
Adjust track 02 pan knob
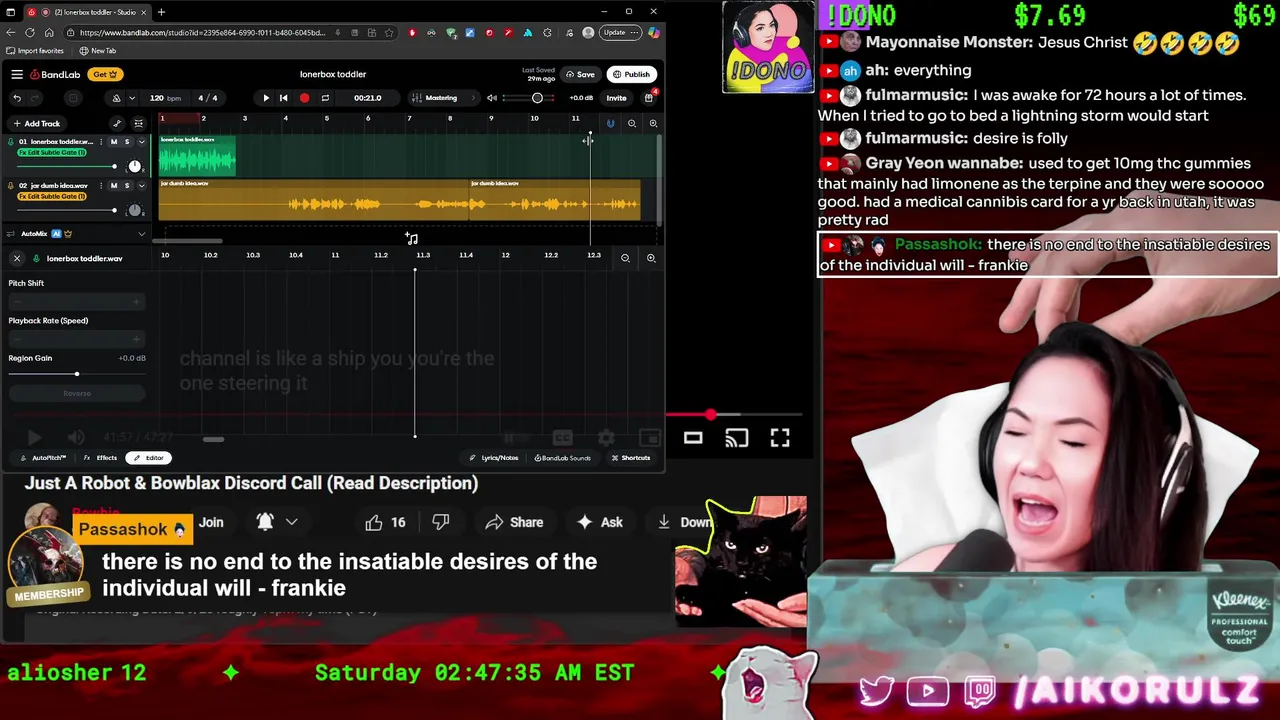click(x=135, y=210)
